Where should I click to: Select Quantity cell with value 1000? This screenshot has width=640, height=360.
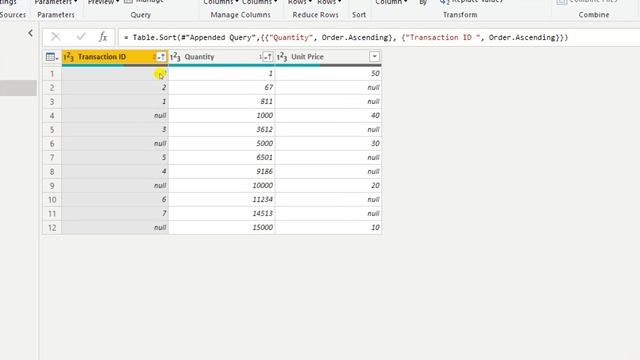click(x=222, y=116)
